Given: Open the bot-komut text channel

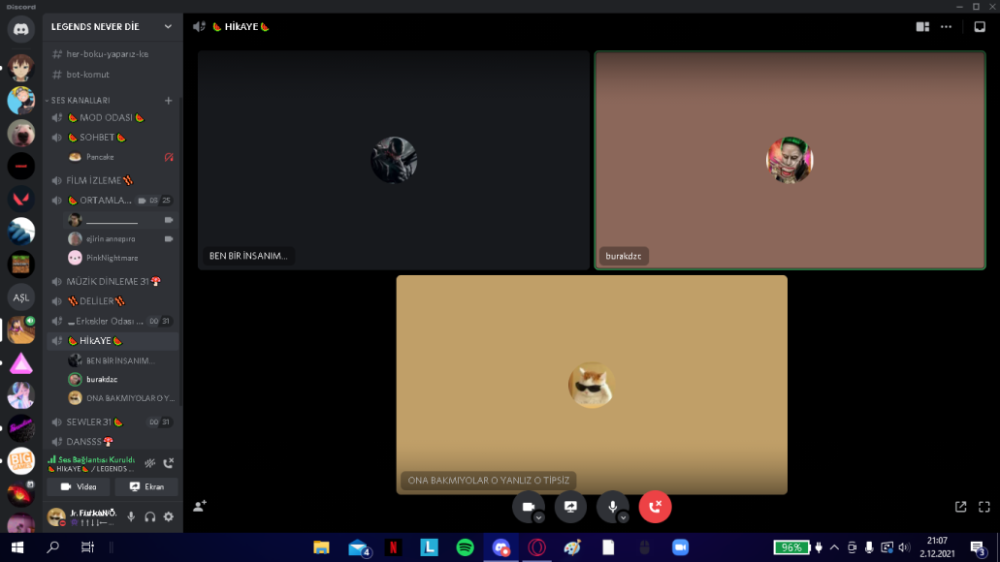Looking at the screenshot, I should (x=88, y=75).
